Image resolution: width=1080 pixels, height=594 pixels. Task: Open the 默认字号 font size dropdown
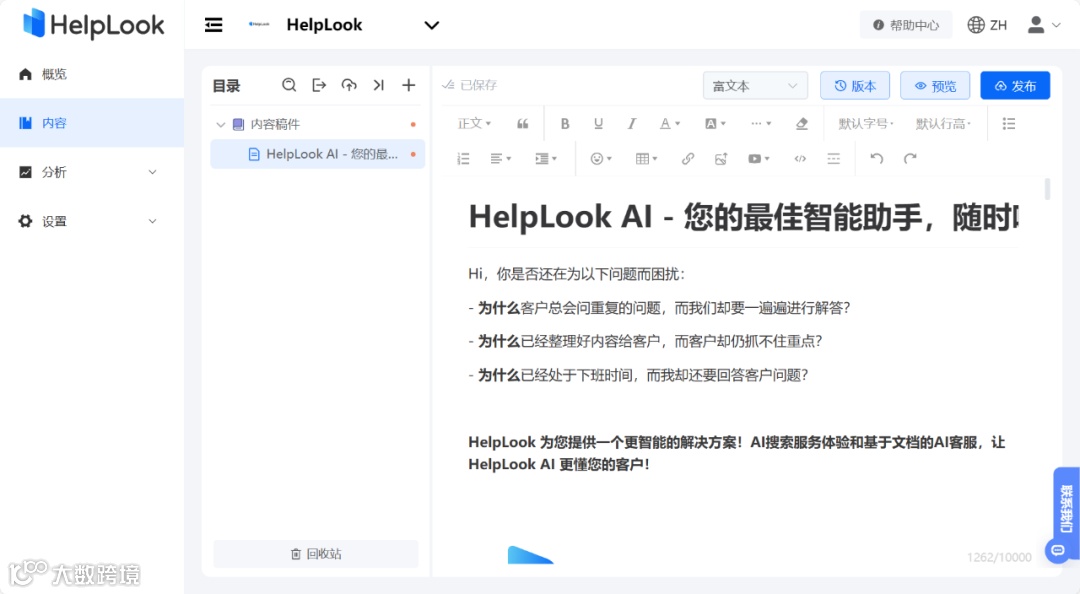pos(864,123)
